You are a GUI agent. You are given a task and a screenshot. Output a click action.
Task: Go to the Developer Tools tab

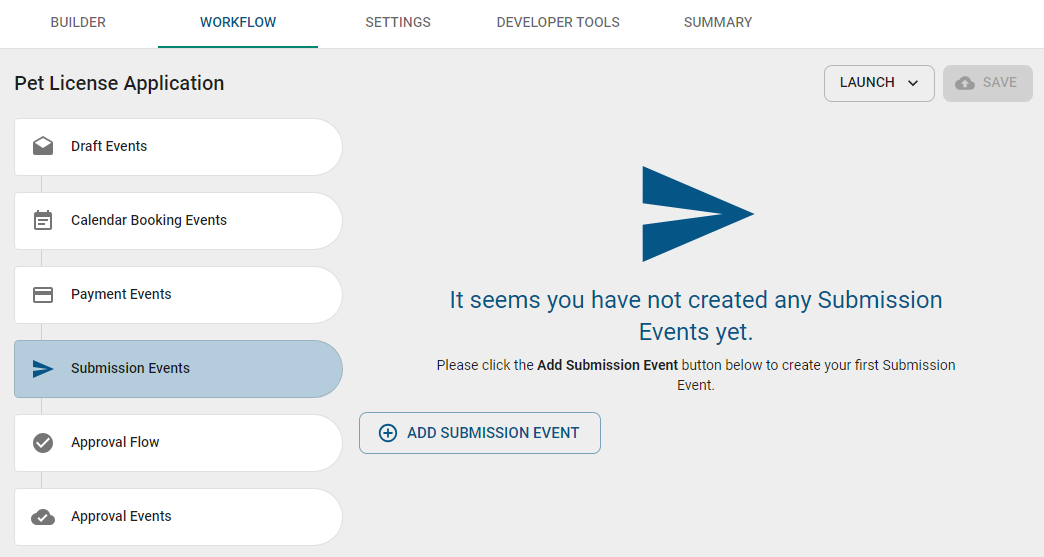click(x=558, y=23)
